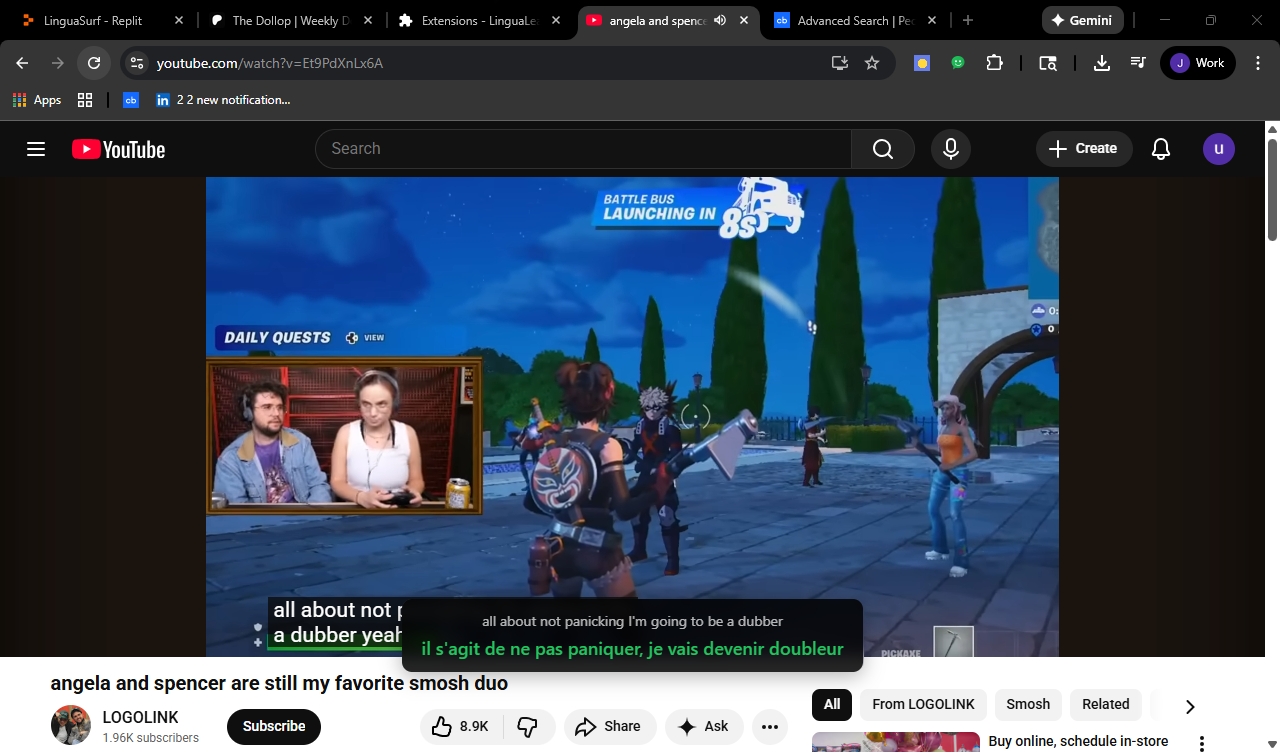
Task: Mute the playing tab via speaker icon
Action: (720, 20)
